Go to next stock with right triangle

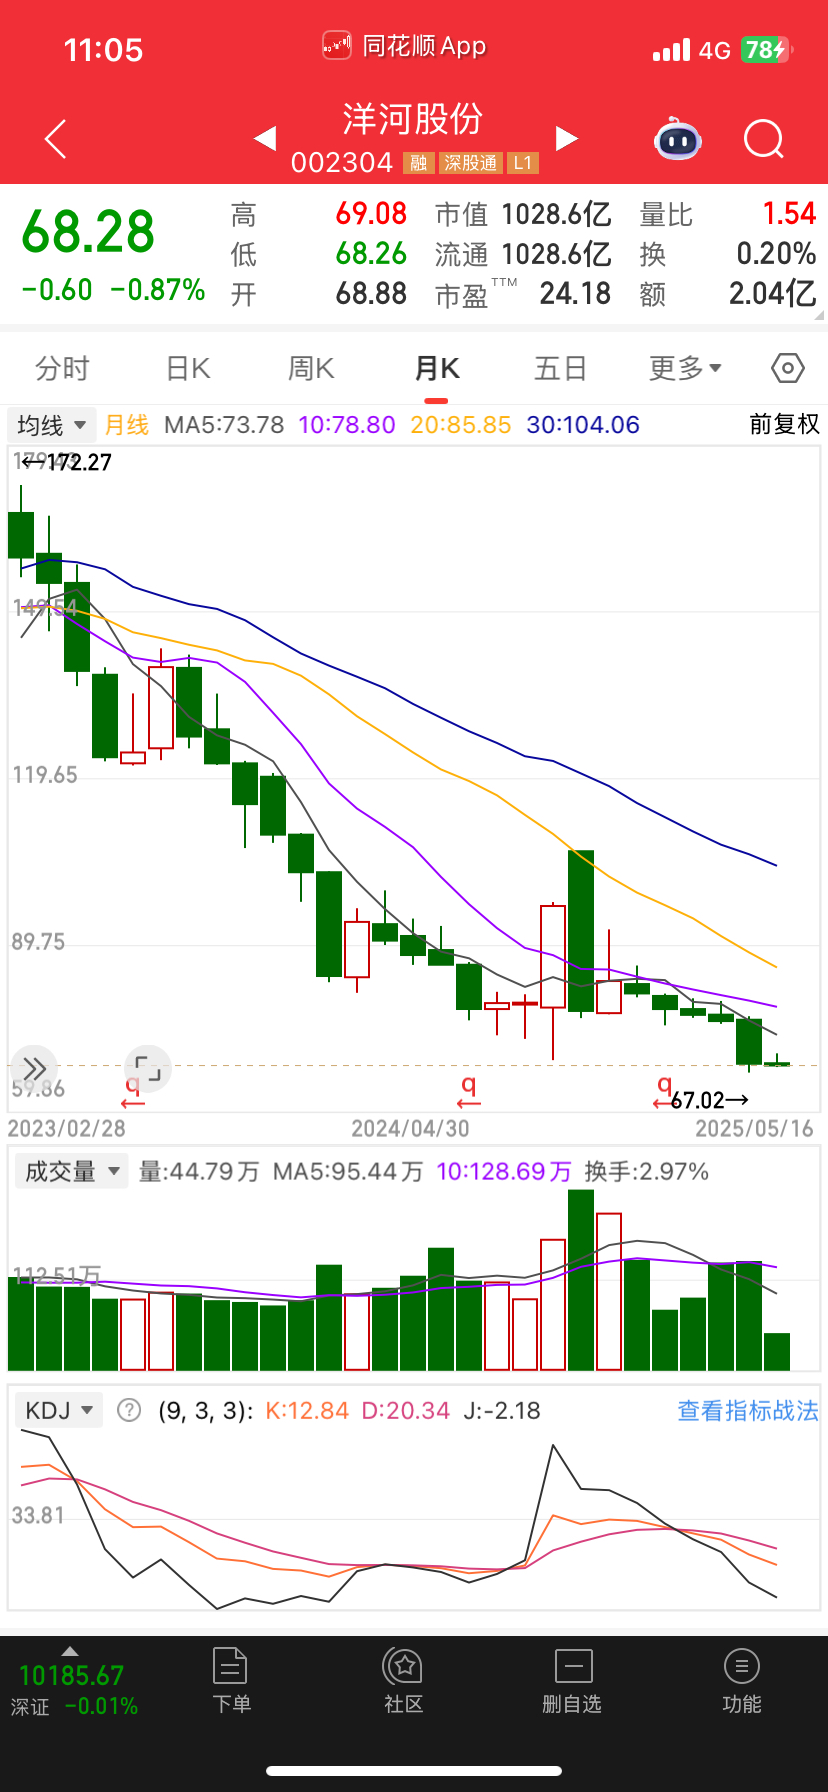pyautogui.click(x=567, y=138)
